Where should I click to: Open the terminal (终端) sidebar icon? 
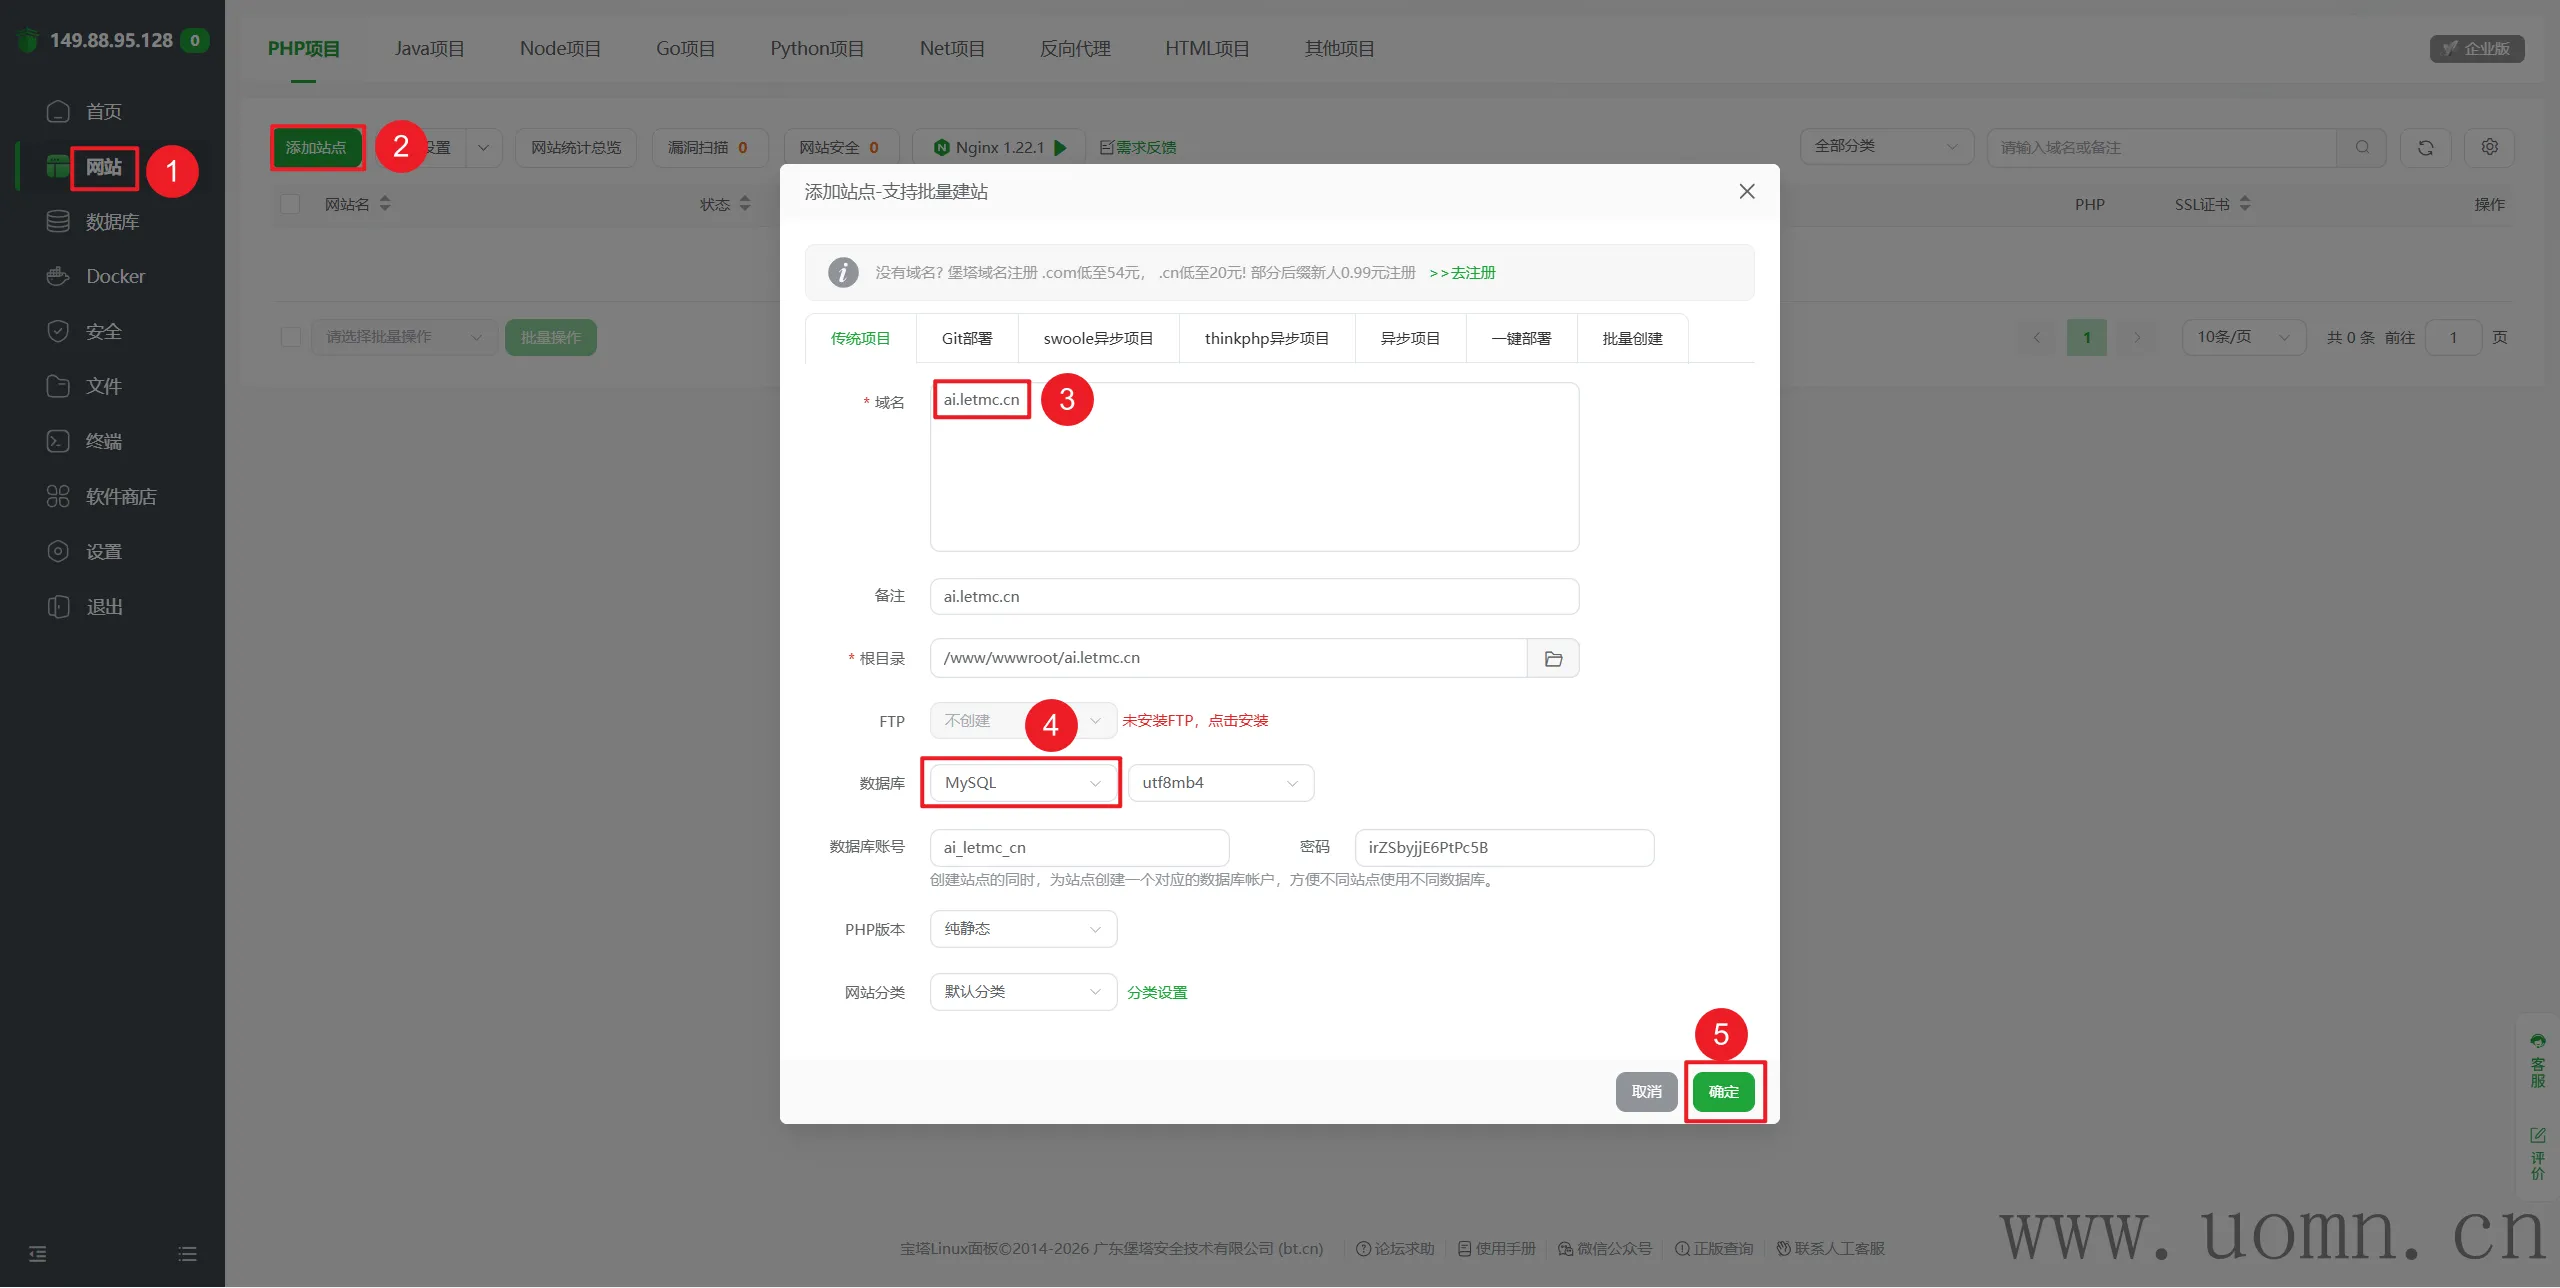(x=58, y=441)
